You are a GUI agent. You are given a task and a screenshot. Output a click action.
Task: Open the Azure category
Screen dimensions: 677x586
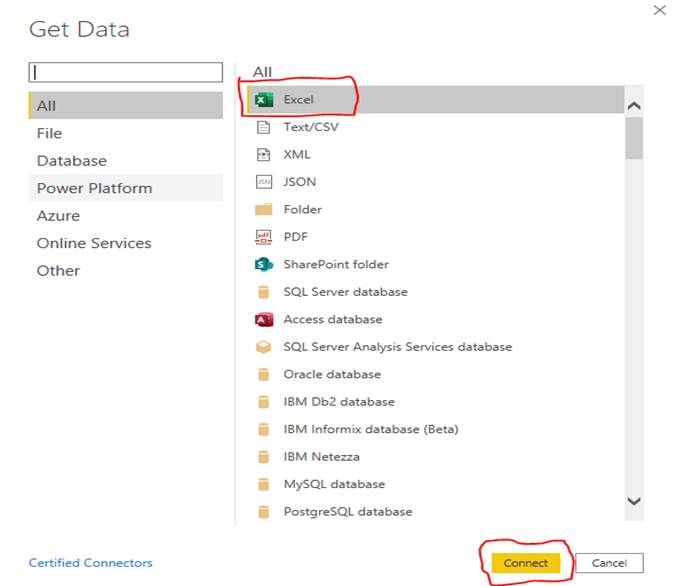click(x=126, y=215)
